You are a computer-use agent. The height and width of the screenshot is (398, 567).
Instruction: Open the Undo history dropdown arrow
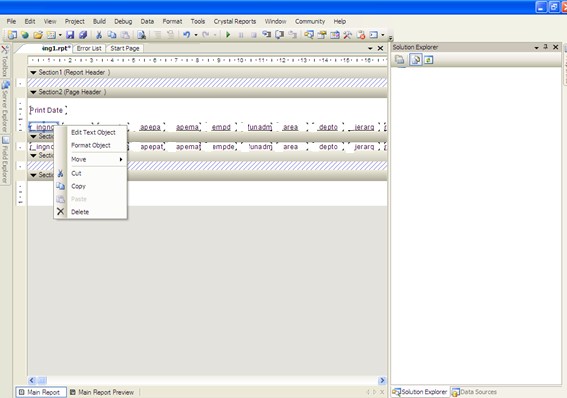point(196,35)
